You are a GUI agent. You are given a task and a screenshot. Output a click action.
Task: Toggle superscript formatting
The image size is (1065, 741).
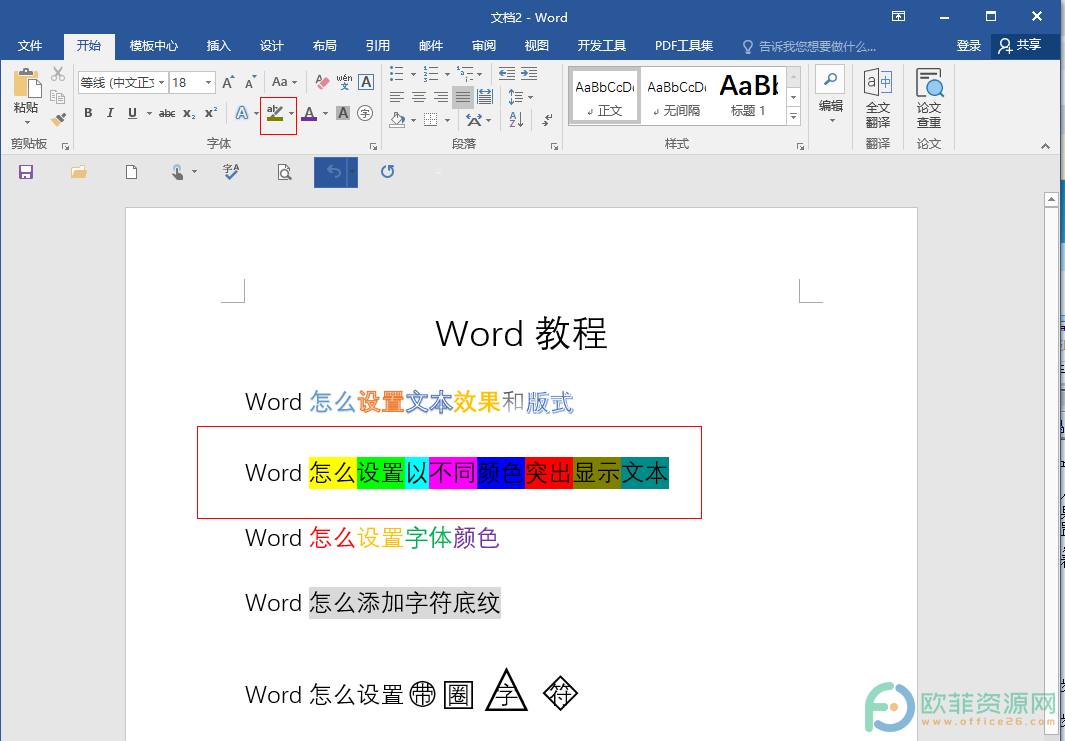[x=211, y=113]
